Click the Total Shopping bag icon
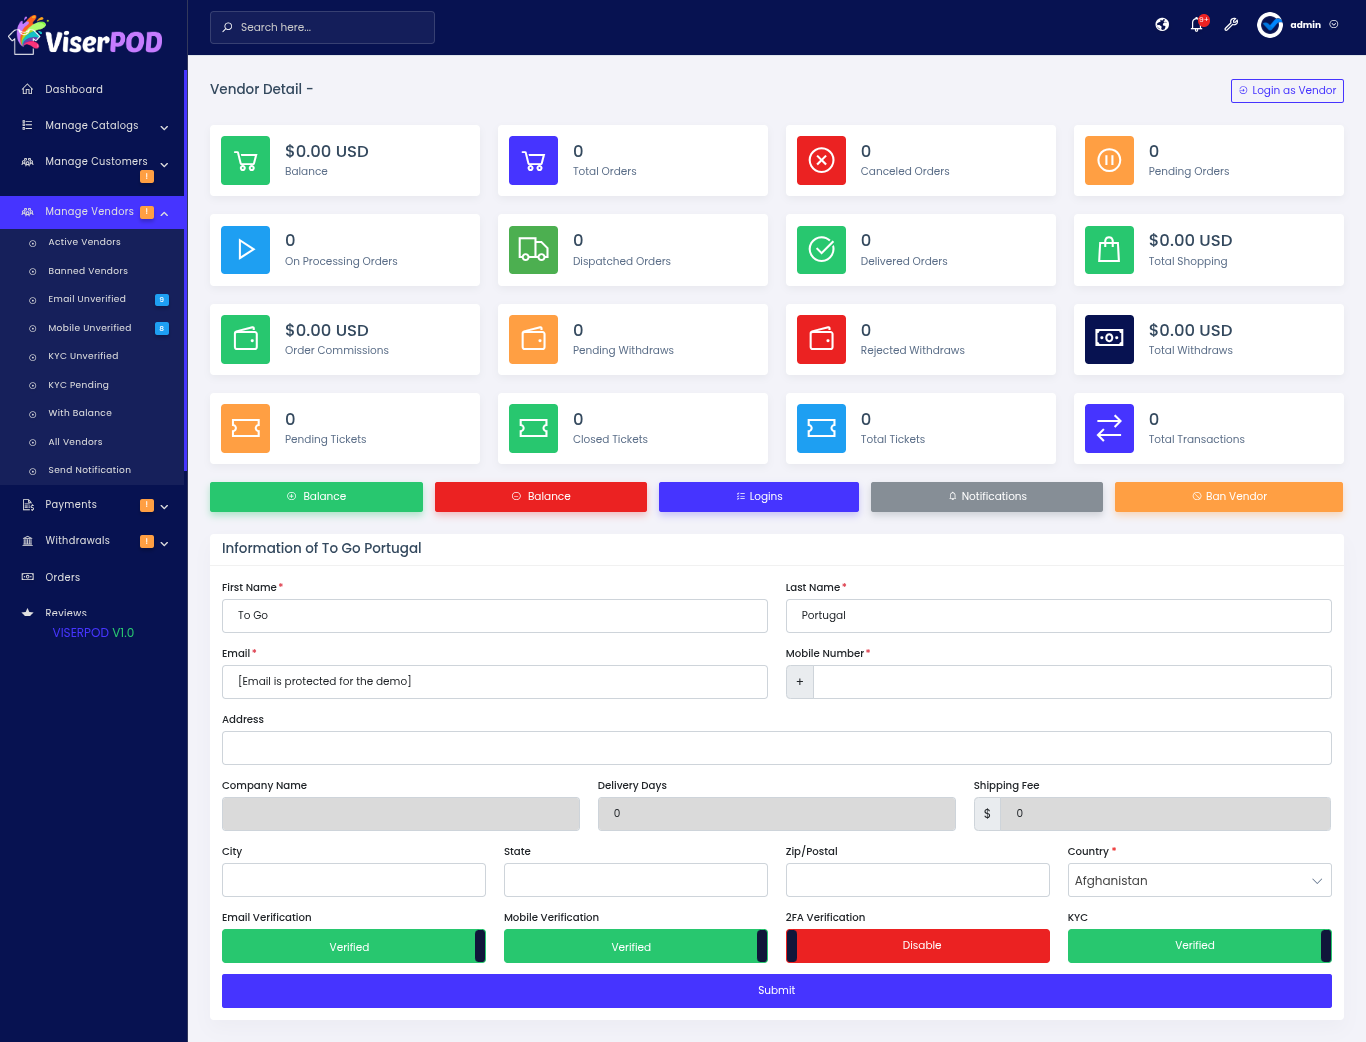The width and height of the screenshot is (1366, 1042). coord(1109,250)
